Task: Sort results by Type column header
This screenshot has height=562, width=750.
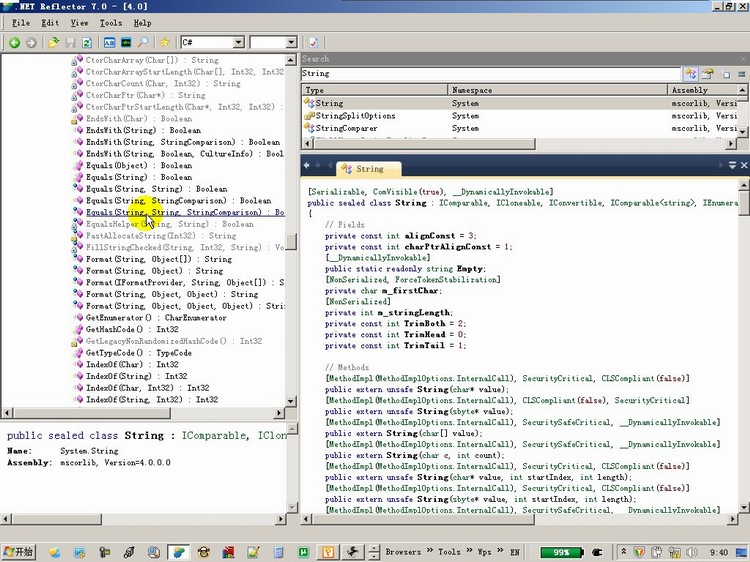Action: click(375, 90)
